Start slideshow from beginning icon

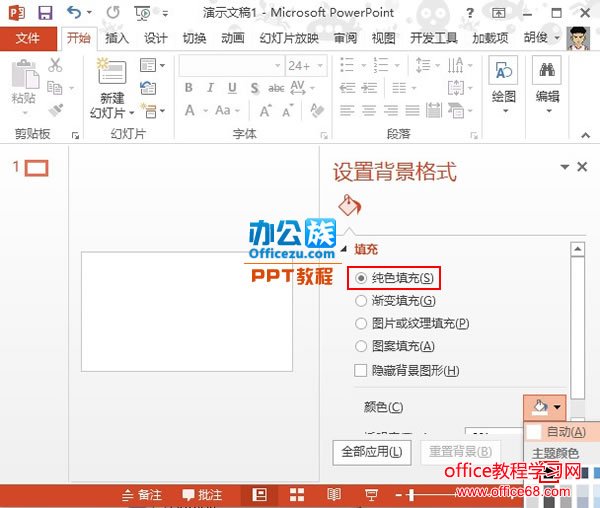(142, 13)
